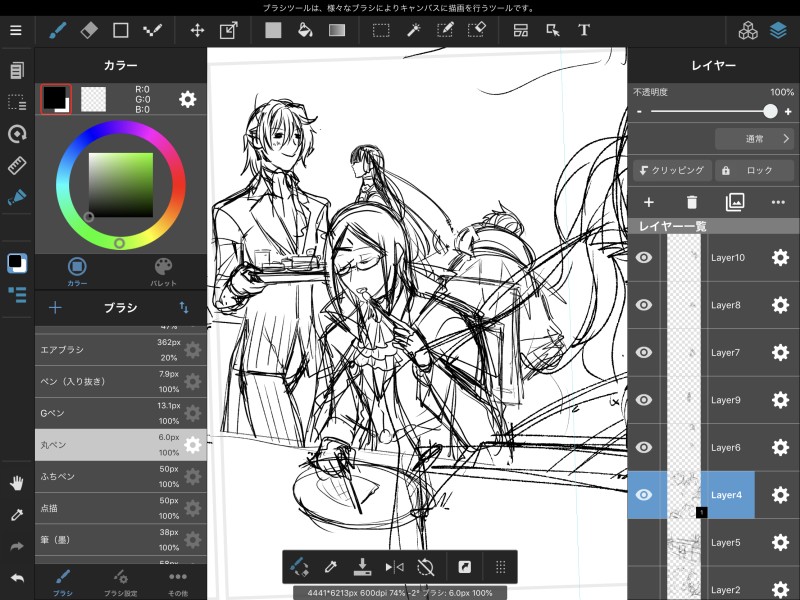Open エアブラシ brush settings gear
This screenshot has height=600, width=800.
coord(192,350)
